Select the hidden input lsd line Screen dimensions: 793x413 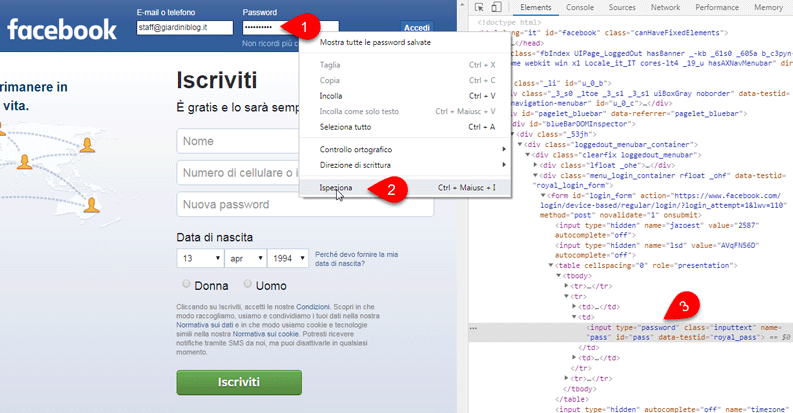(x=657, y=250)
